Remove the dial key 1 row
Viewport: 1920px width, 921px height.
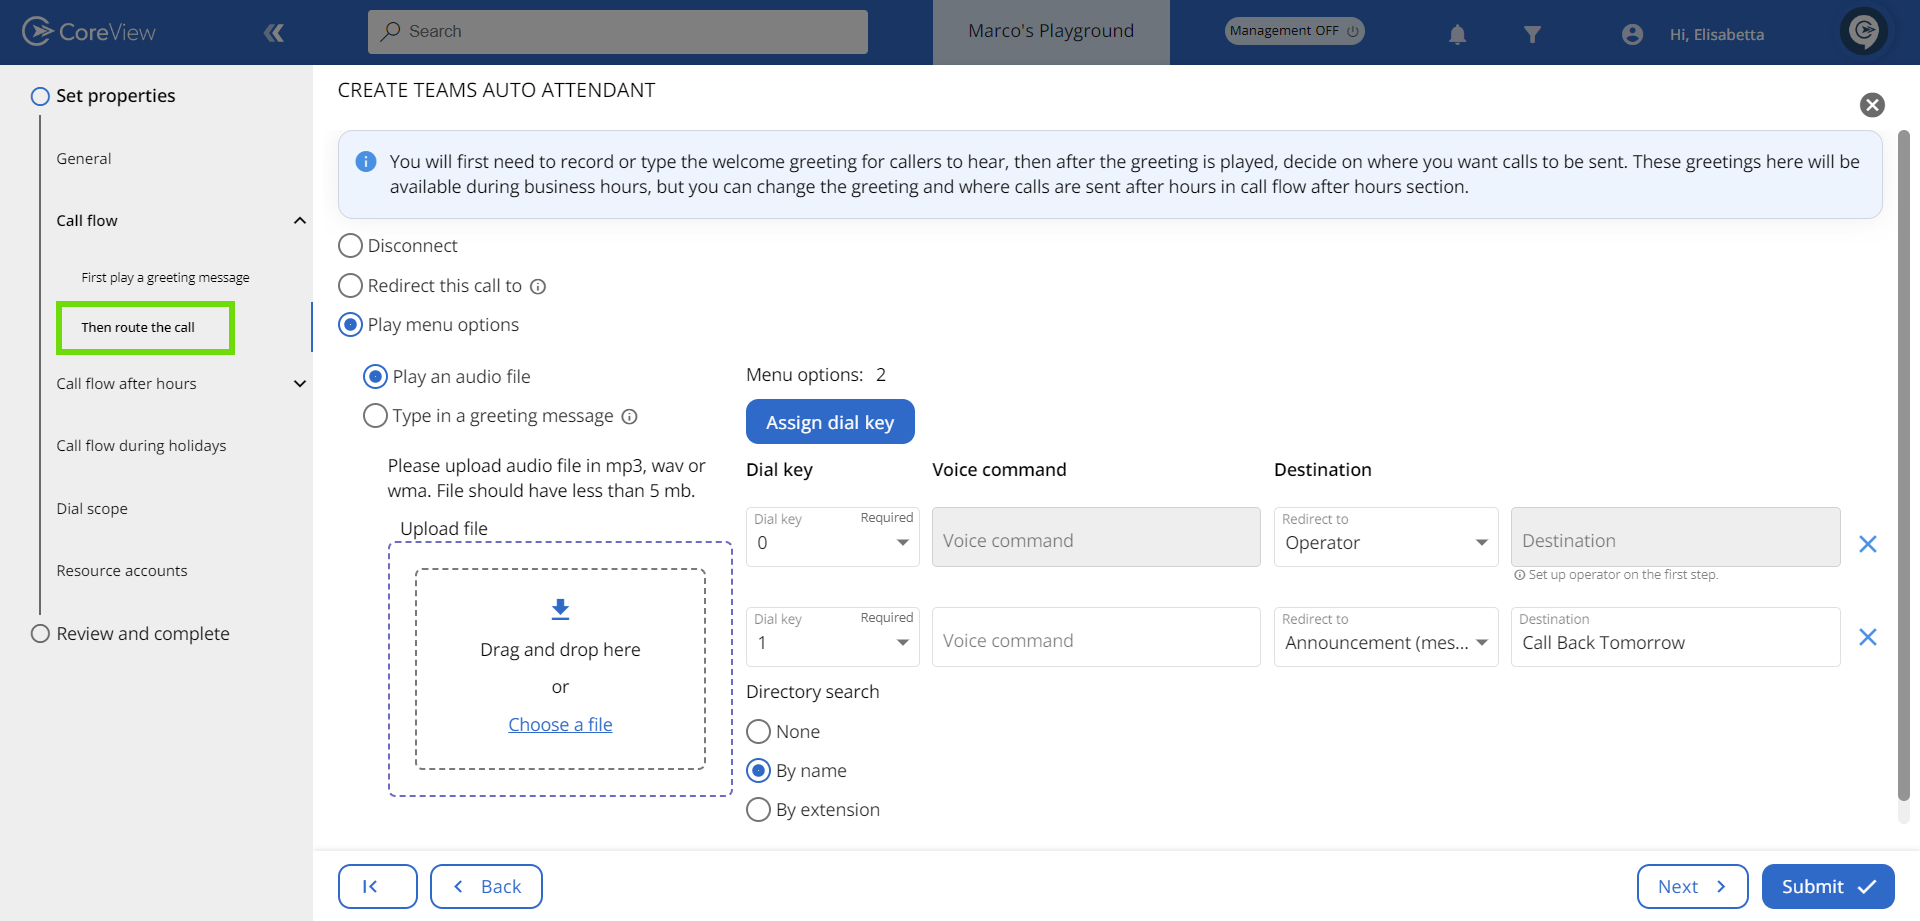pos(1867,637)
